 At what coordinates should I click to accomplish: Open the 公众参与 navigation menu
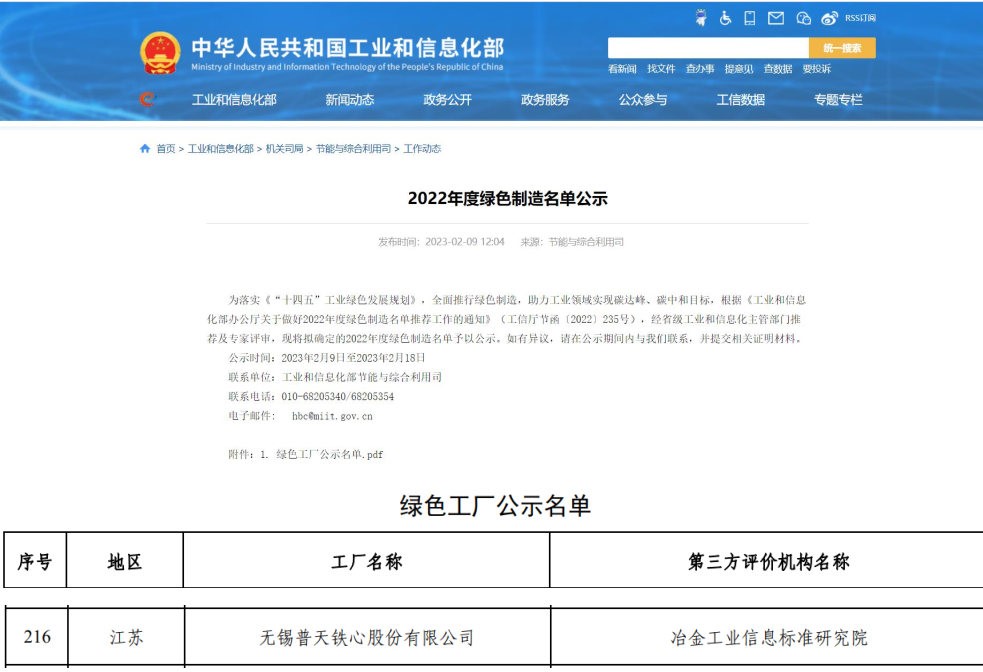[x=643, y=100]
